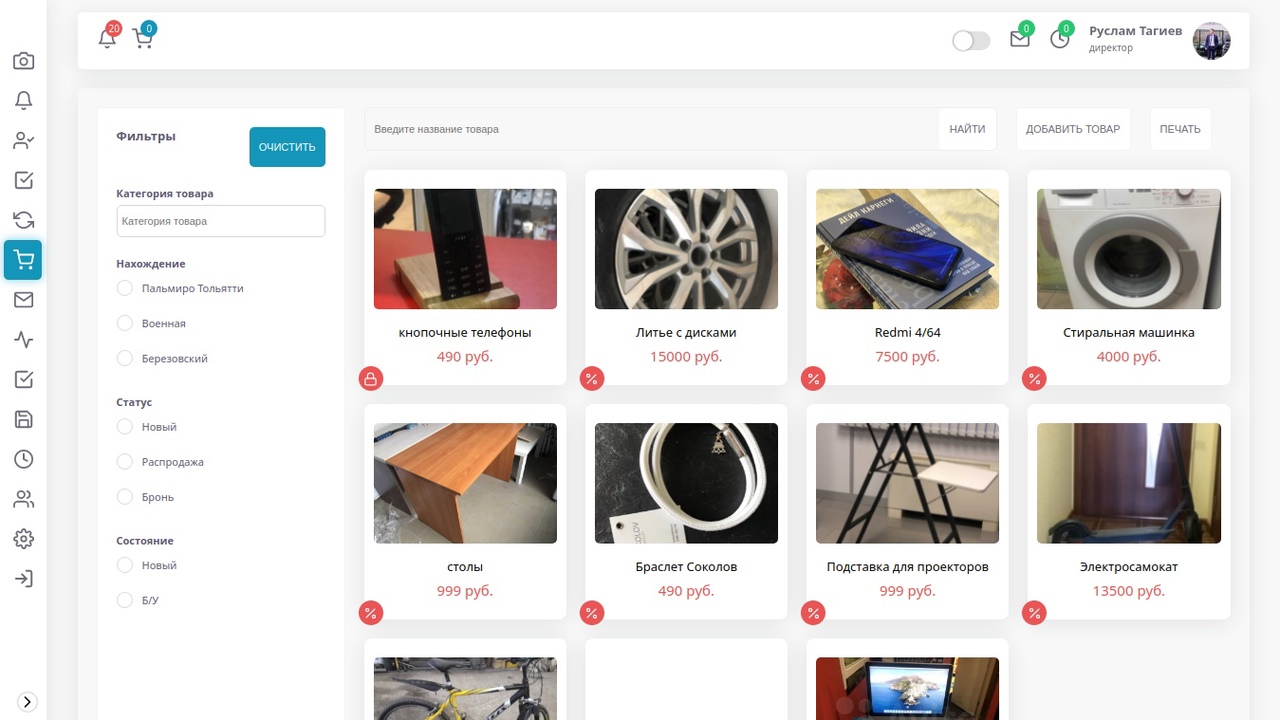
Task: Expand the sidebar with the arrow button
Action: [27, 702]
